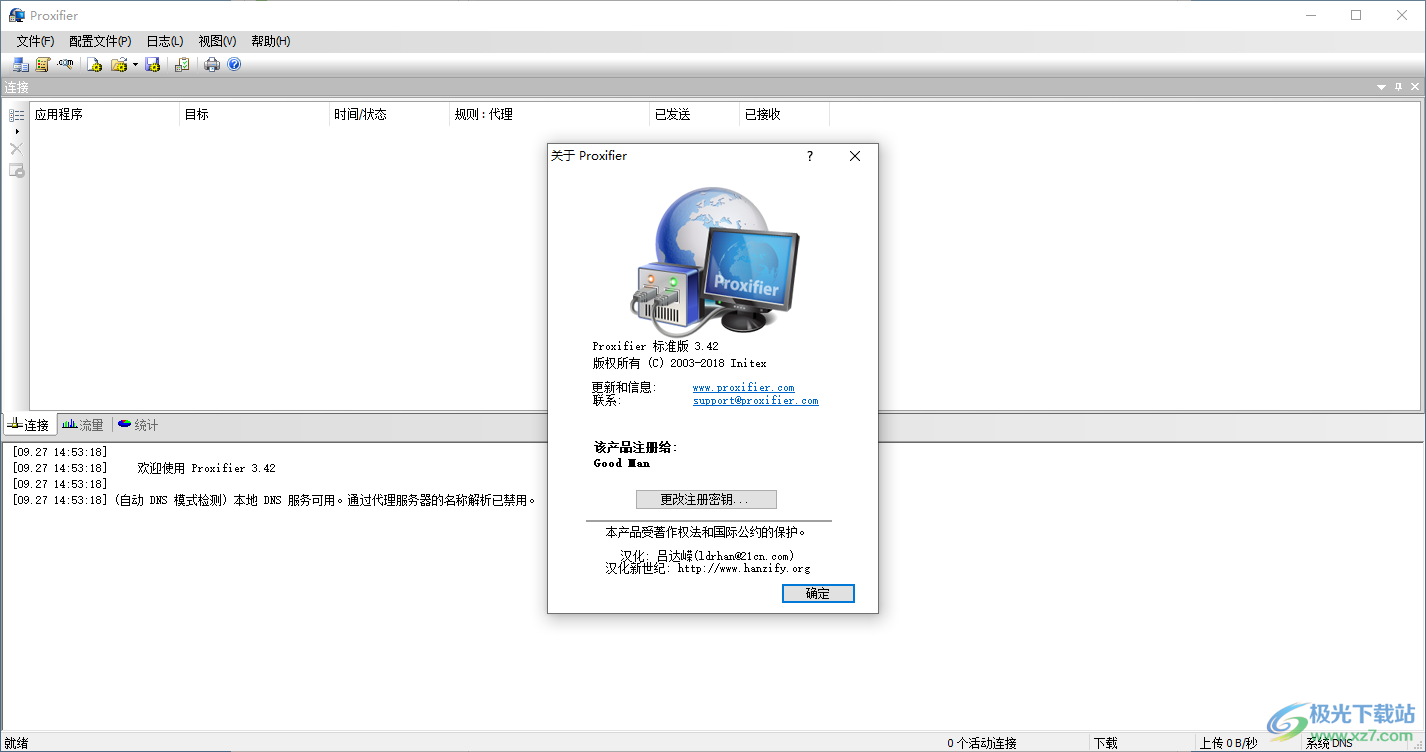The image size is (1426, 752).
Task: Open the 帮助(H) menu
Action: pyautogui.click(x=270, y=41)
